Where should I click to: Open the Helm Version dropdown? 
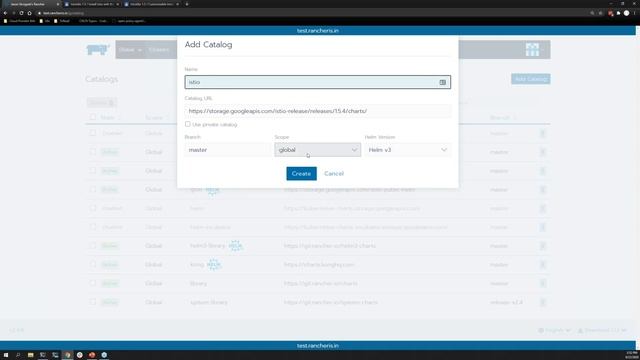tap(408, 150)
